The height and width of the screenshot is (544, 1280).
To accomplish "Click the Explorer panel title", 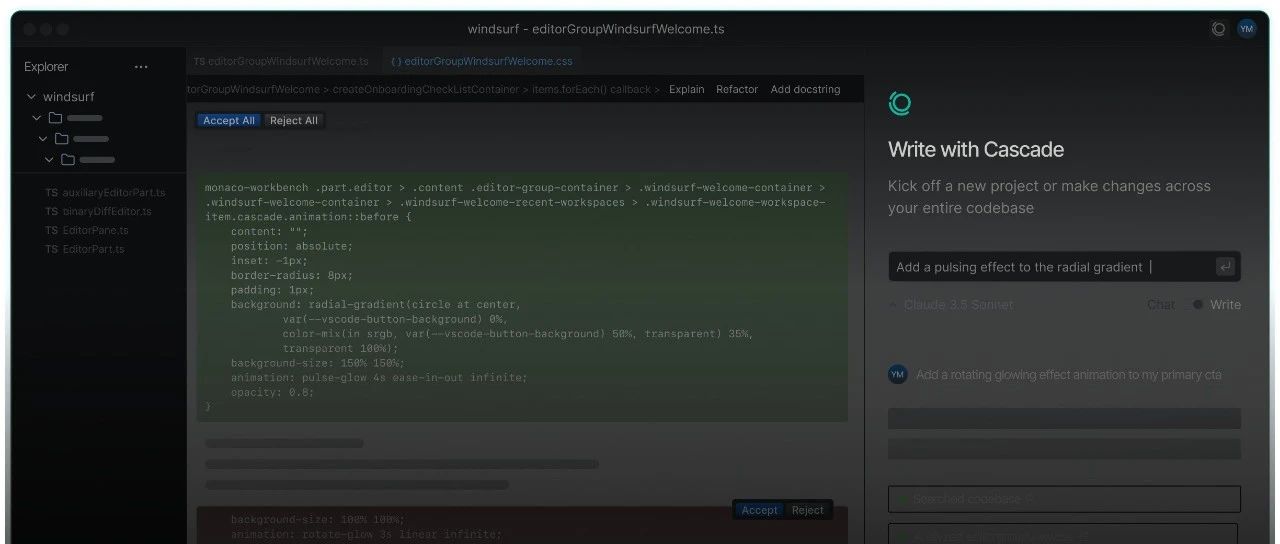I will click(46, 67).
